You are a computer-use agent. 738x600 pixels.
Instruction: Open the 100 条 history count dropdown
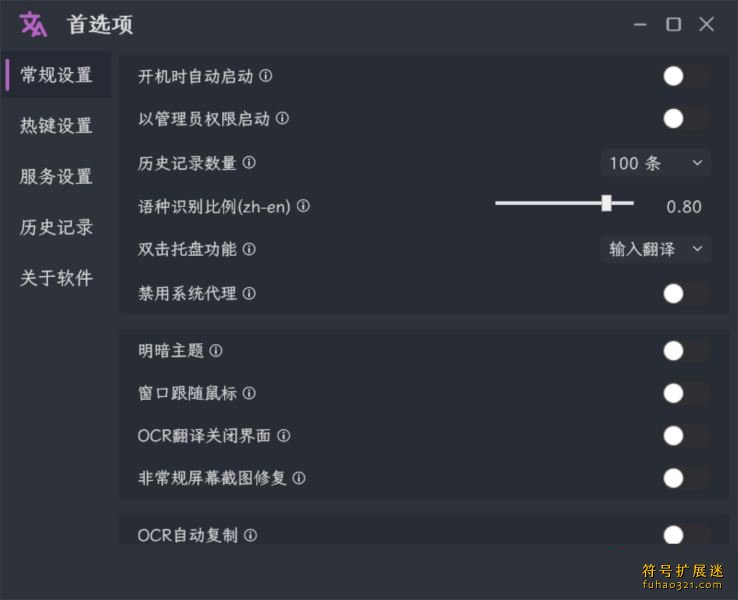pos(656,163)
